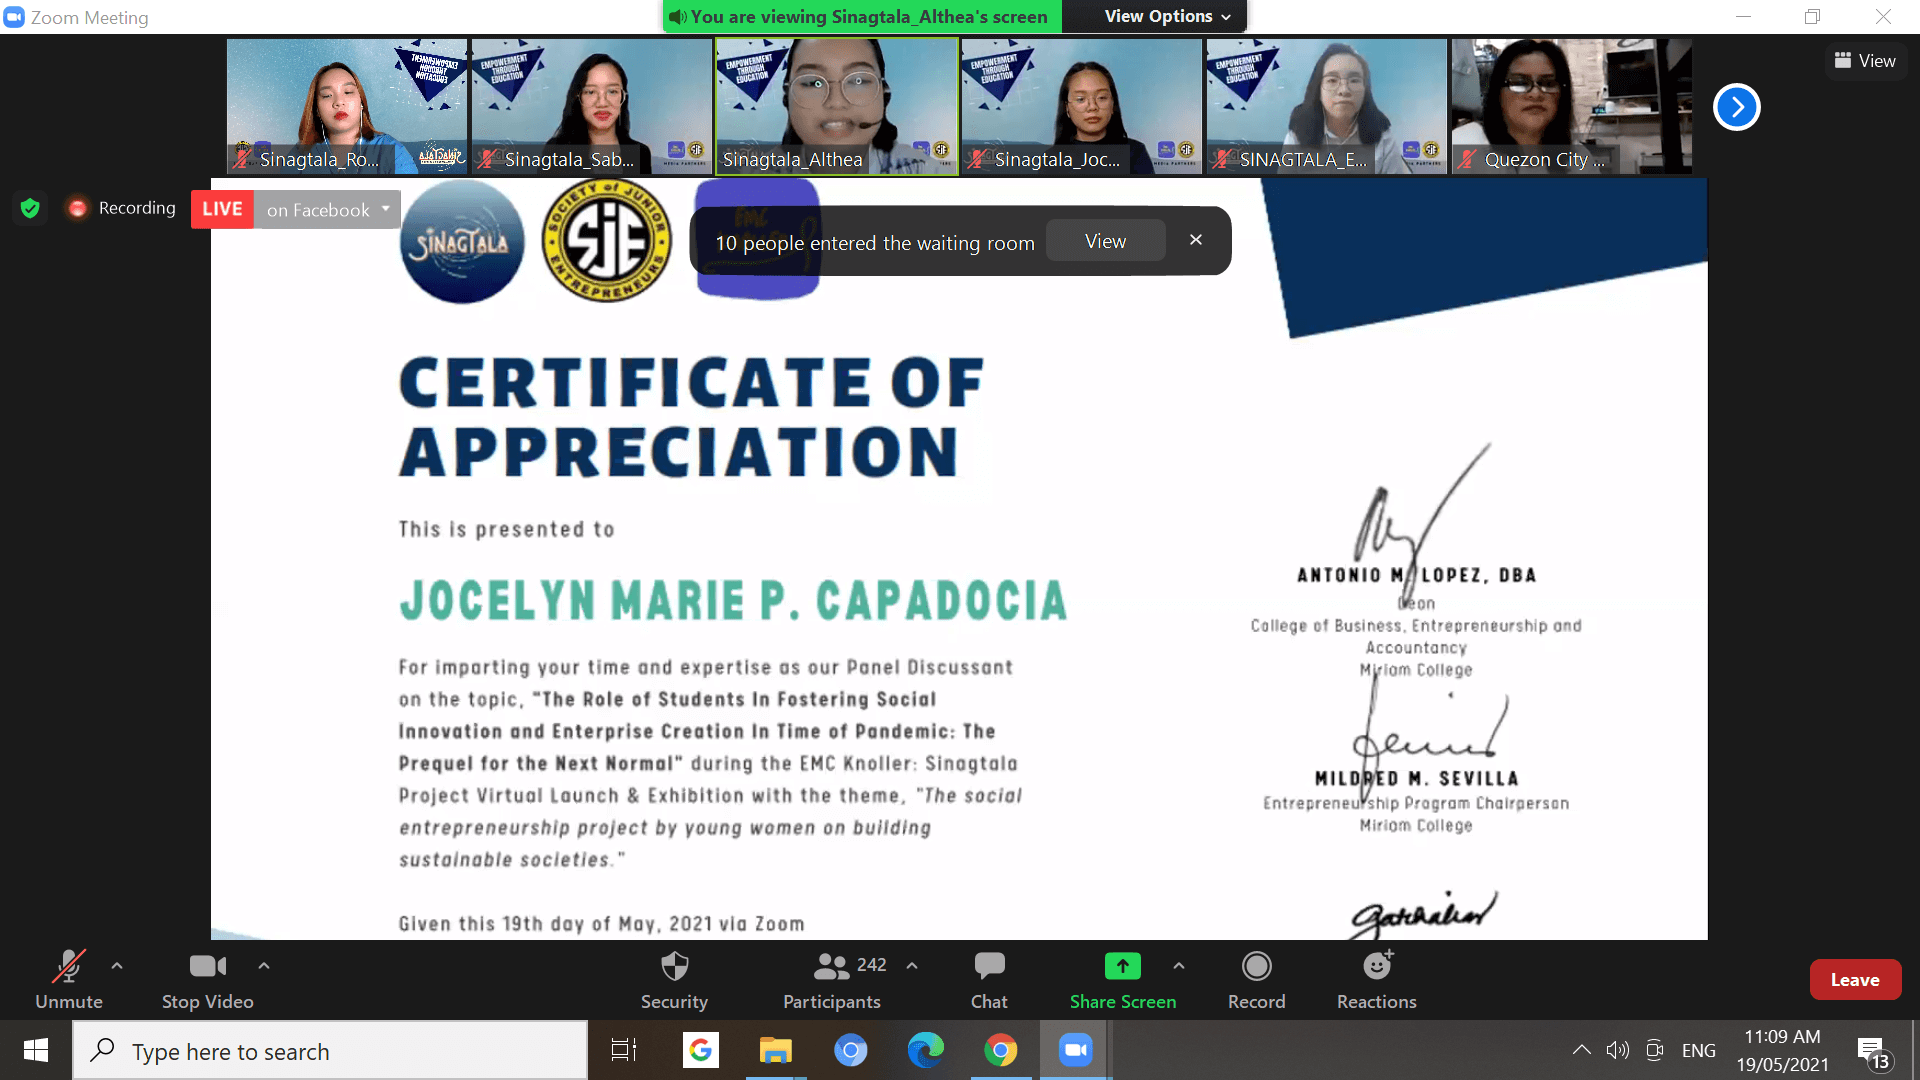Dismiss the waiting room notification
The width and height of the screenshot is (1920, 1080).
click(x=1196, y=240)
